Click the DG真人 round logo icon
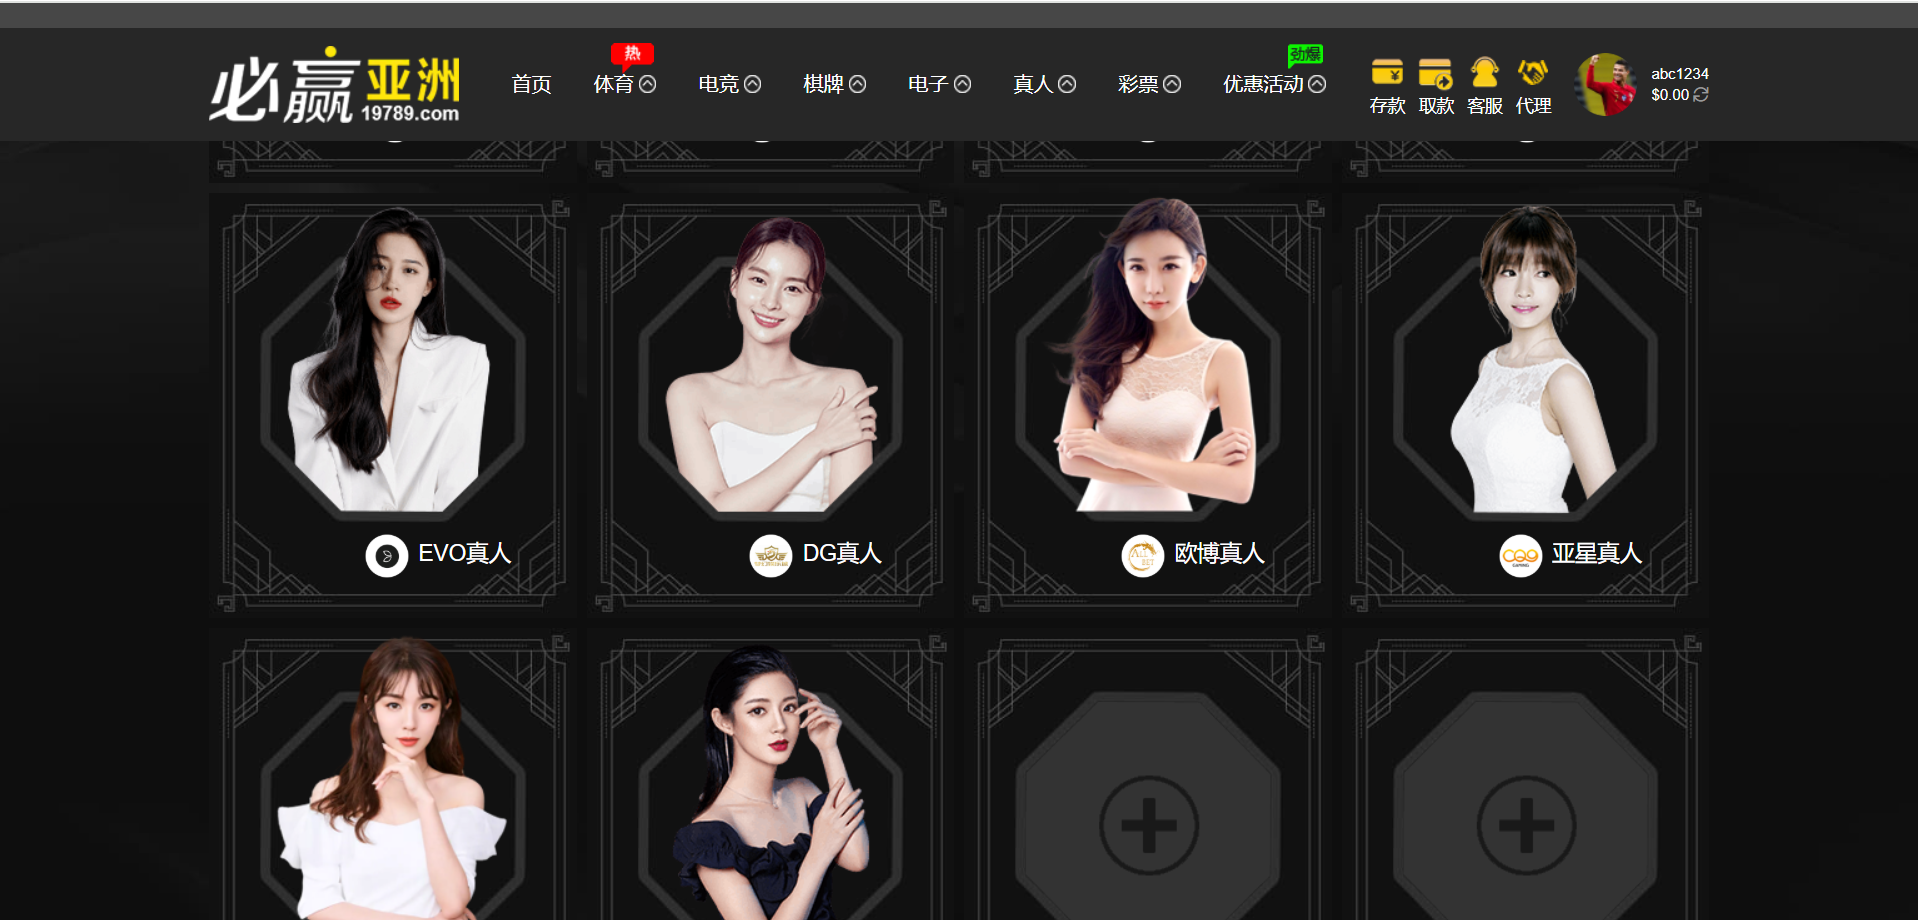 [x=771, y=556]
